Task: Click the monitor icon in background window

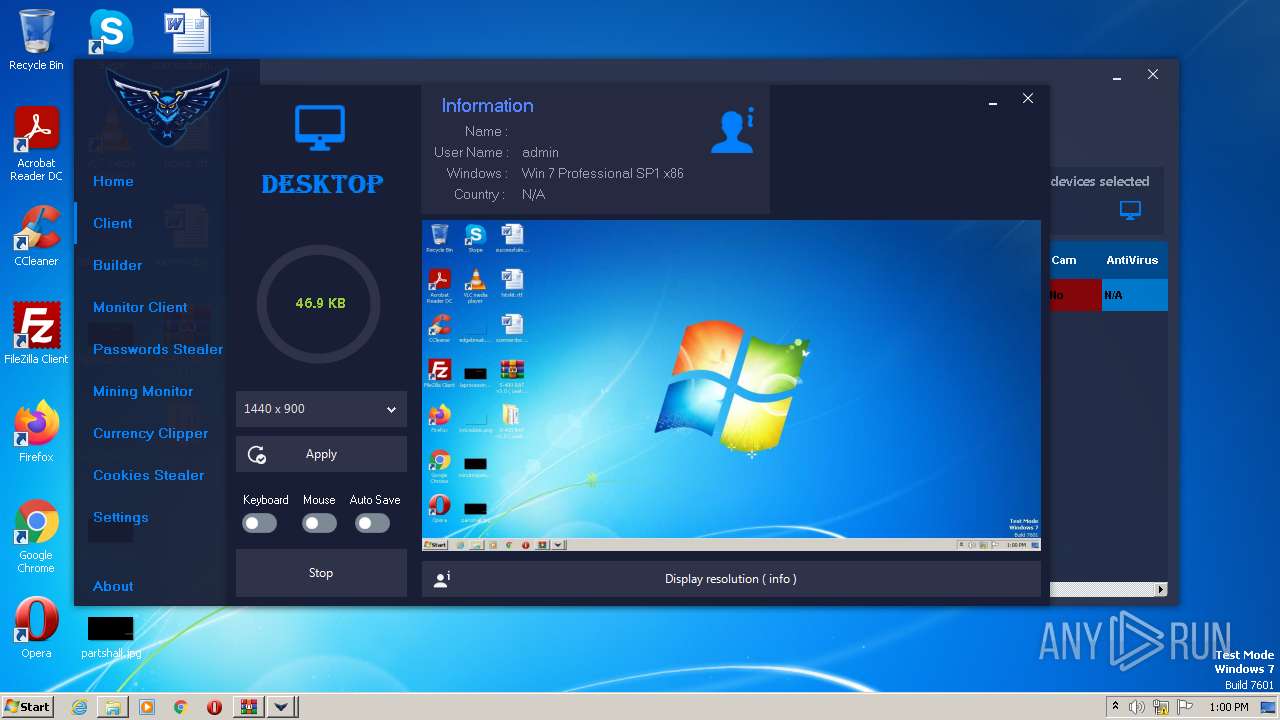Action: (1130, 210)
